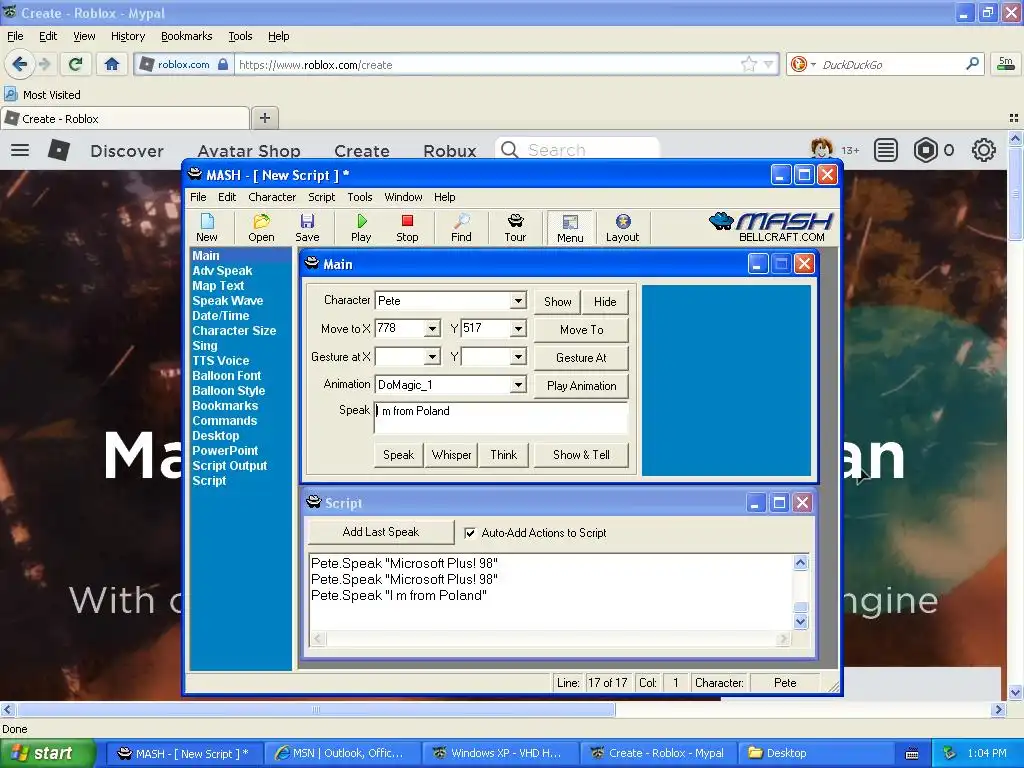
Task: Click the browser horizontal scrollbar thumb
Action: pos(316,709)
